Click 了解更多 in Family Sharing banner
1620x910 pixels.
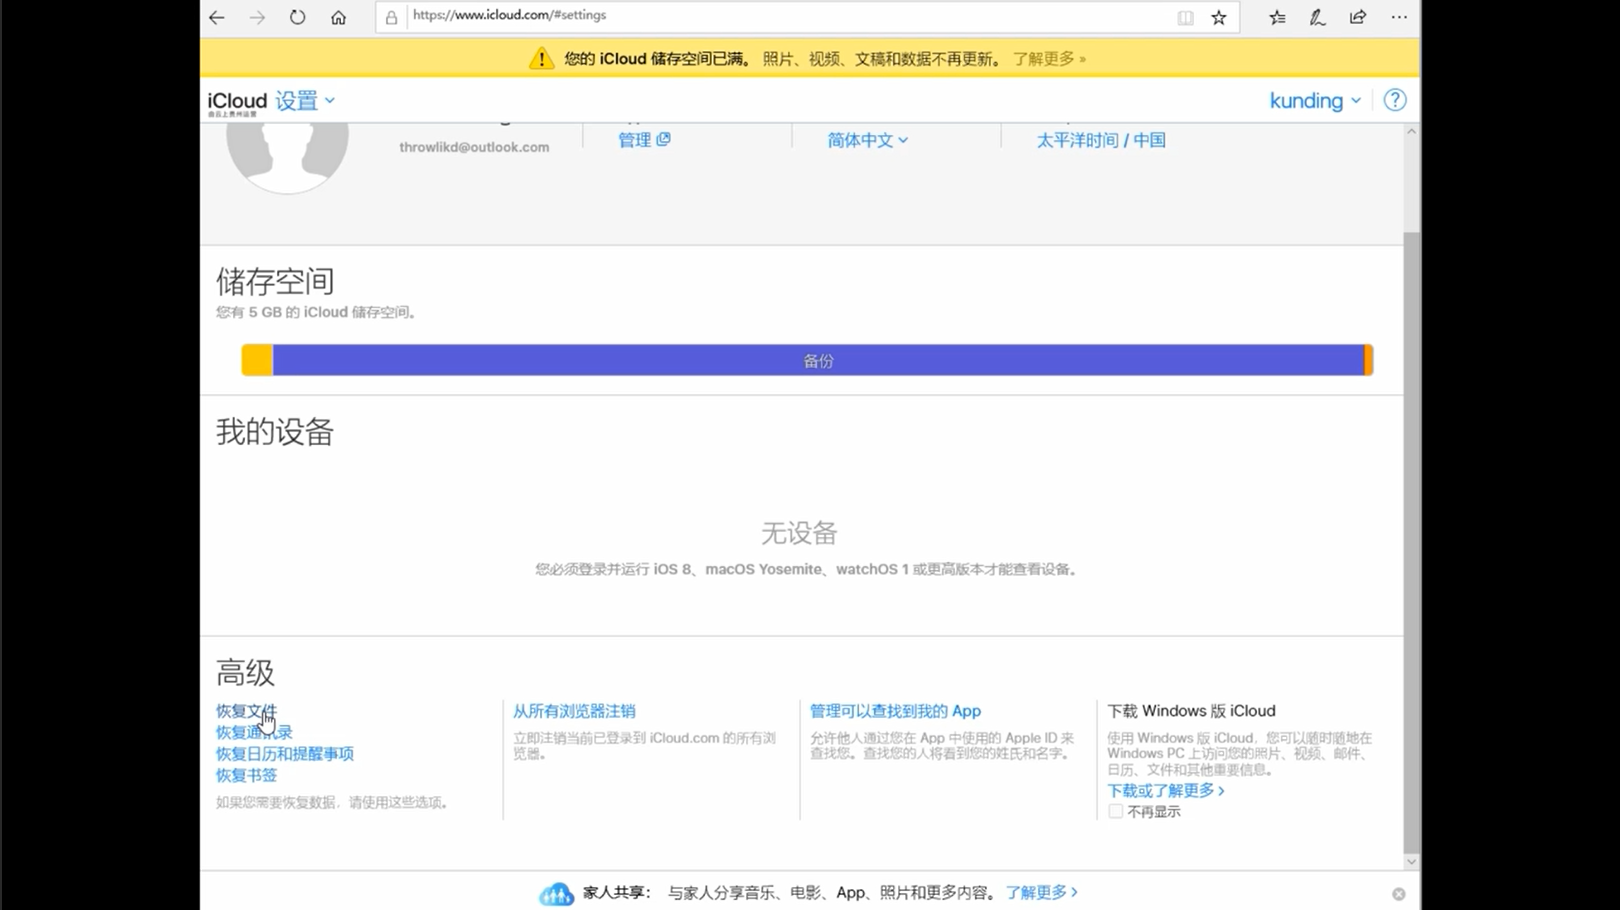click(1041, 892)
